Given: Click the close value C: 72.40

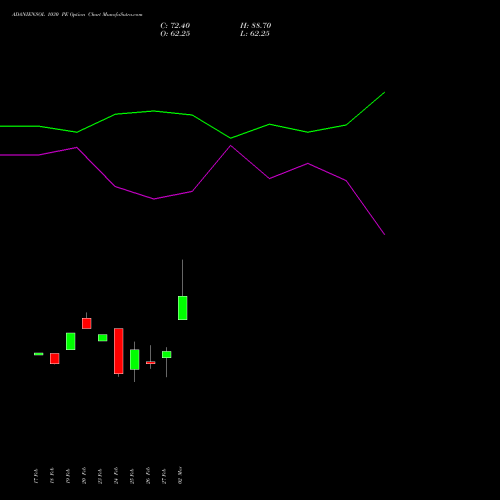Looking at the screenshot, I should [x=175, y=26].
